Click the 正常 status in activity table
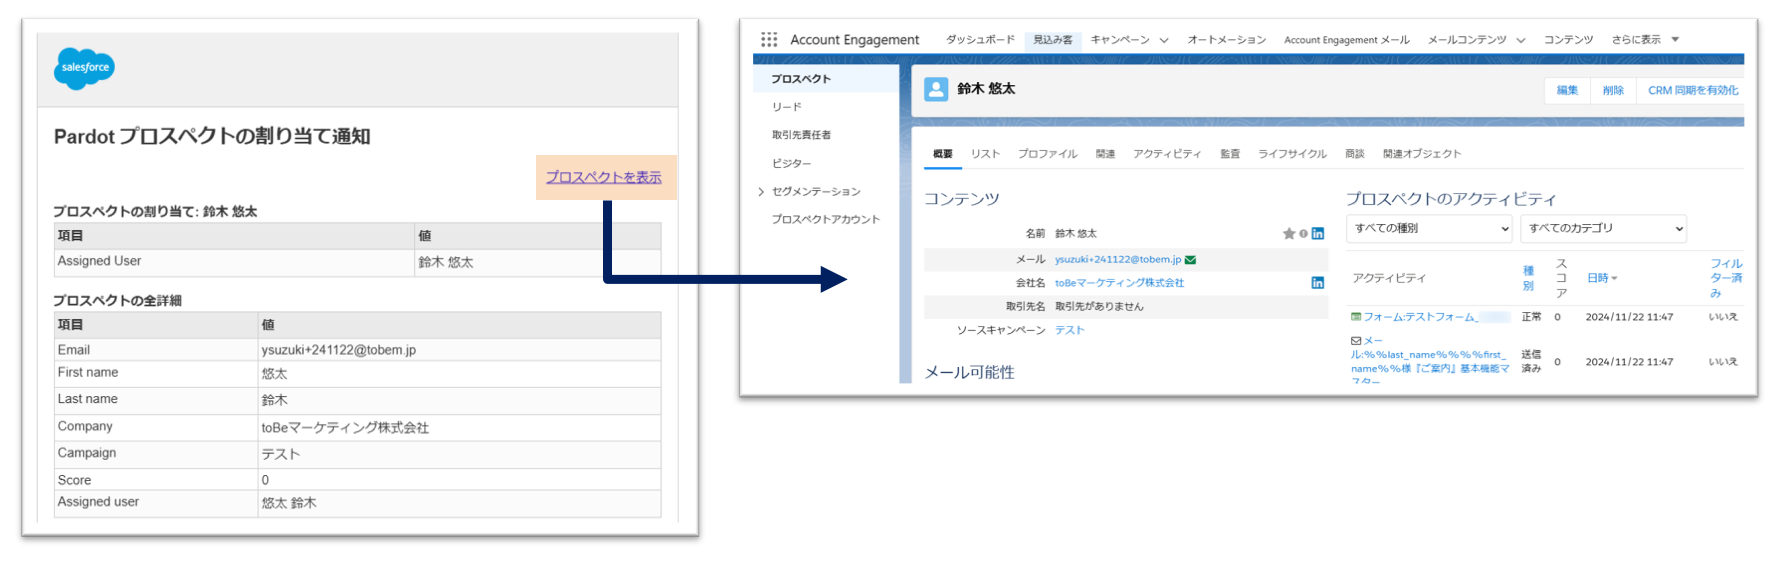Image resolution: width=1780 pixels, height=574 pixels. point(1531,317)
